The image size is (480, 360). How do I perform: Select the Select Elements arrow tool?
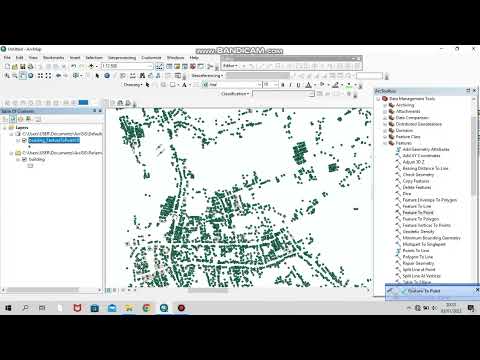(x=97, y=76)
